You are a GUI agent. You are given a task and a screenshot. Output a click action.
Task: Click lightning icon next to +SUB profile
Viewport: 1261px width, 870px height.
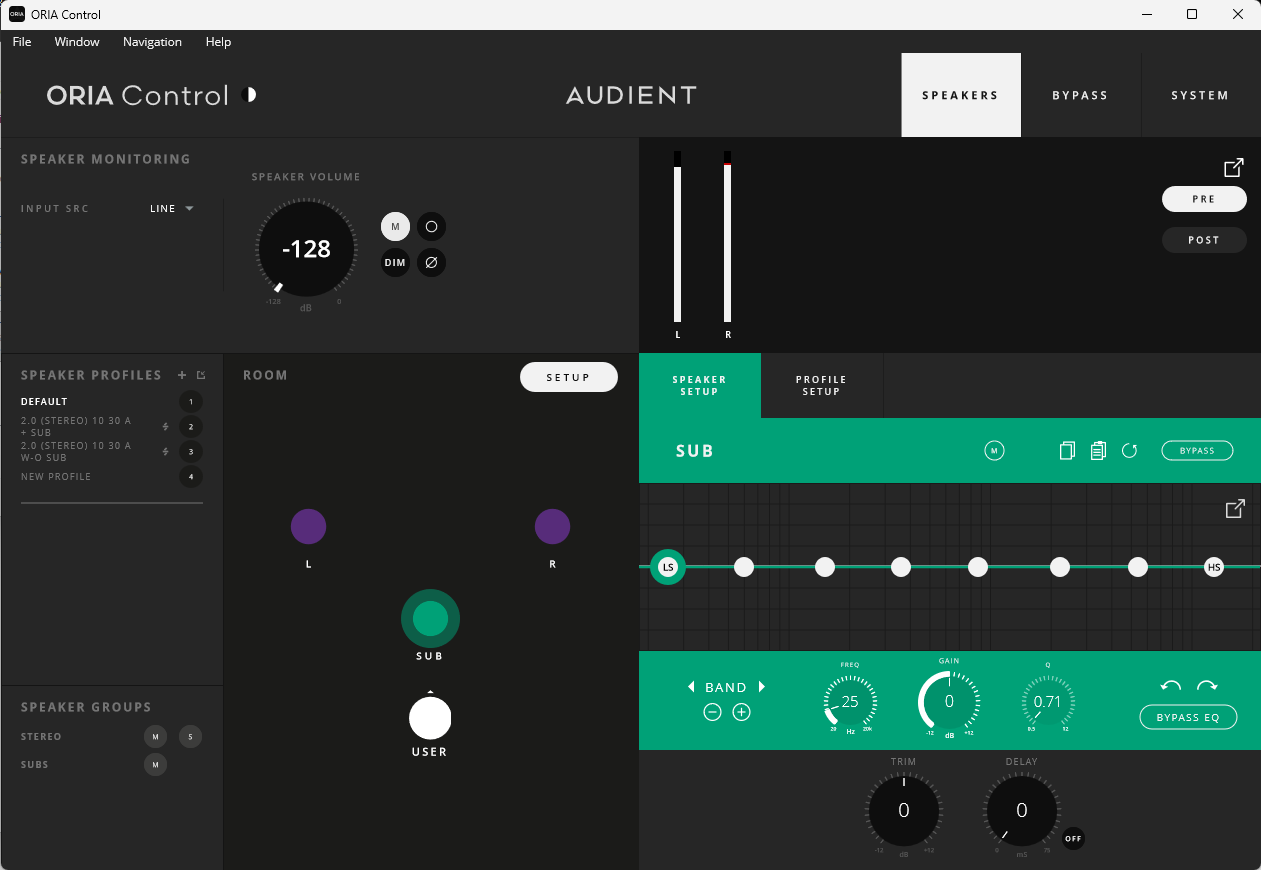pos(166,427)
